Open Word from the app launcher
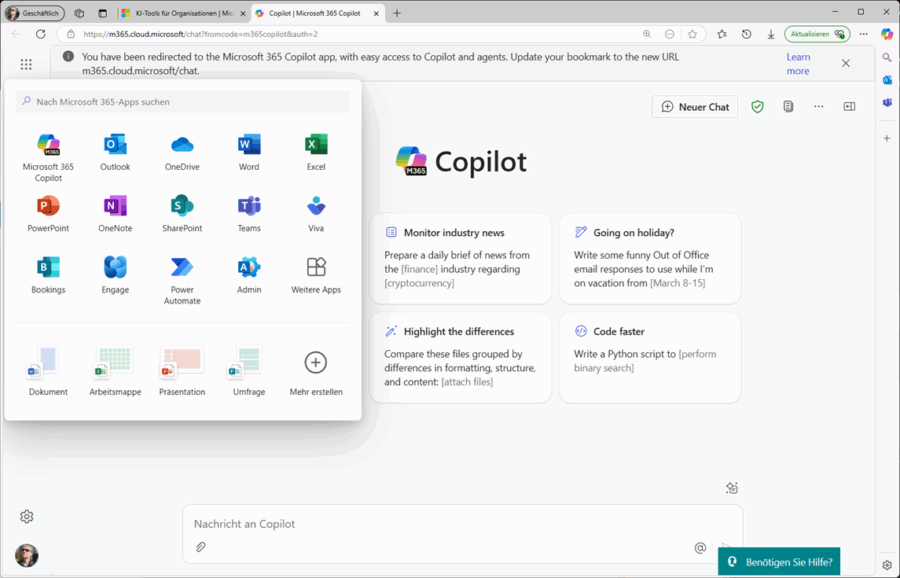This screenshot has width=900, height=578. point(249,153)
